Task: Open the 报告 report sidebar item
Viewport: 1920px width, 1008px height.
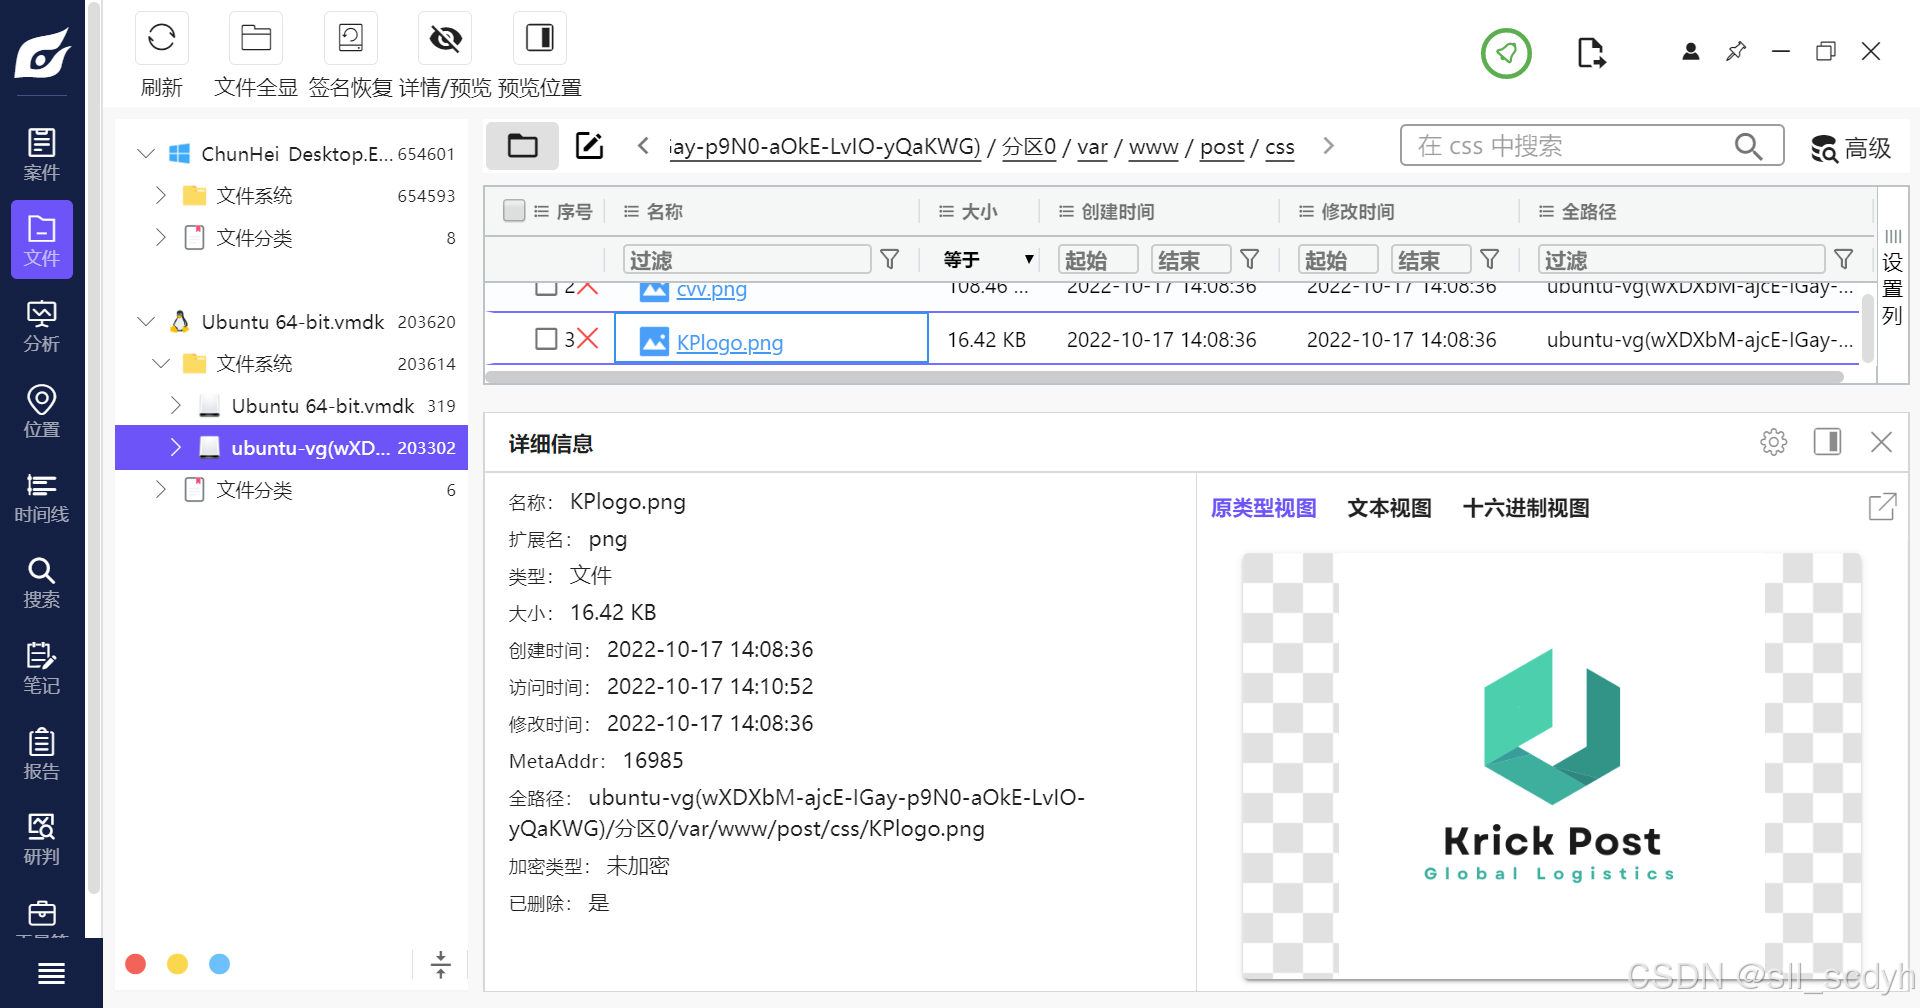Action: point(42,755)
